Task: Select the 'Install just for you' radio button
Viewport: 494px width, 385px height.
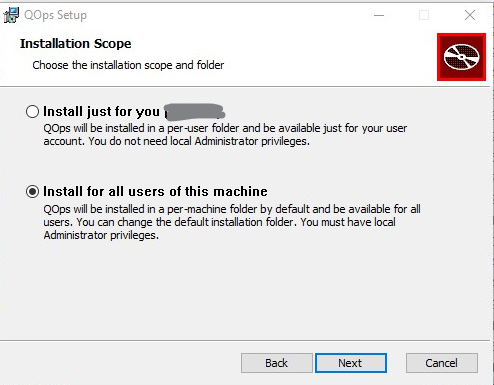Action: 32,111
